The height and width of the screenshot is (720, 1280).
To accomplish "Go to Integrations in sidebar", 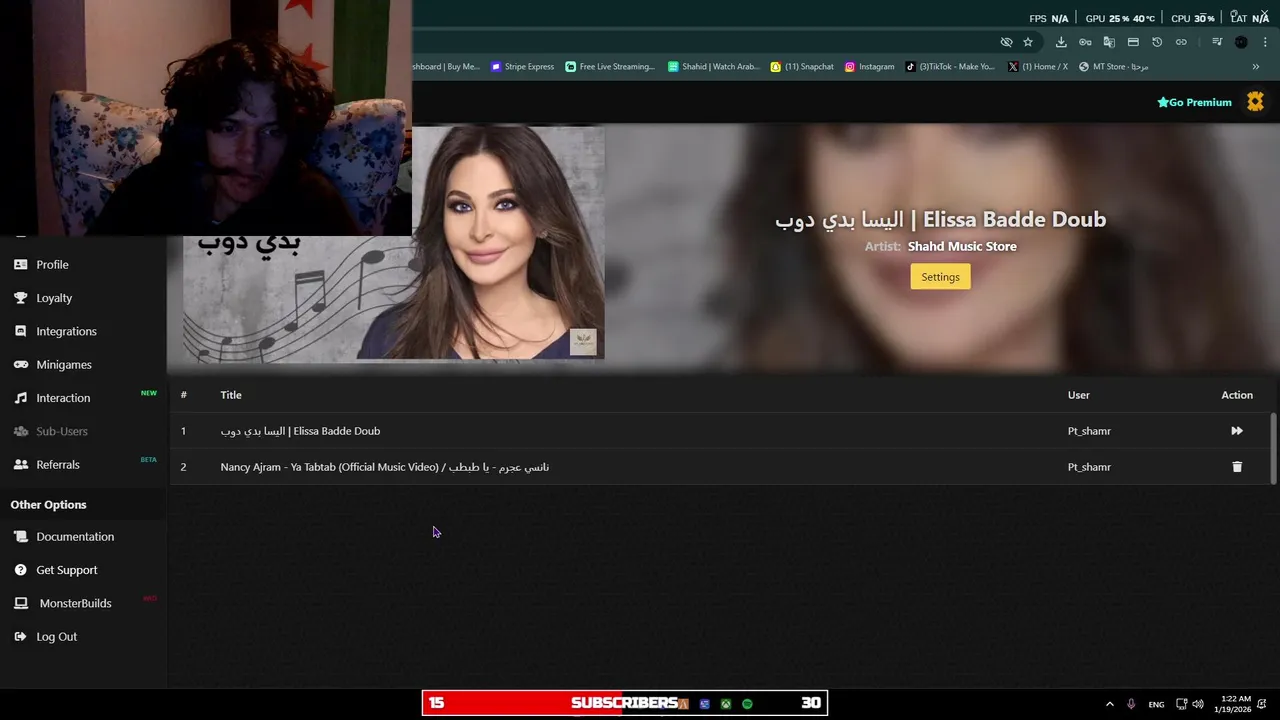I will tap(66, 331).
